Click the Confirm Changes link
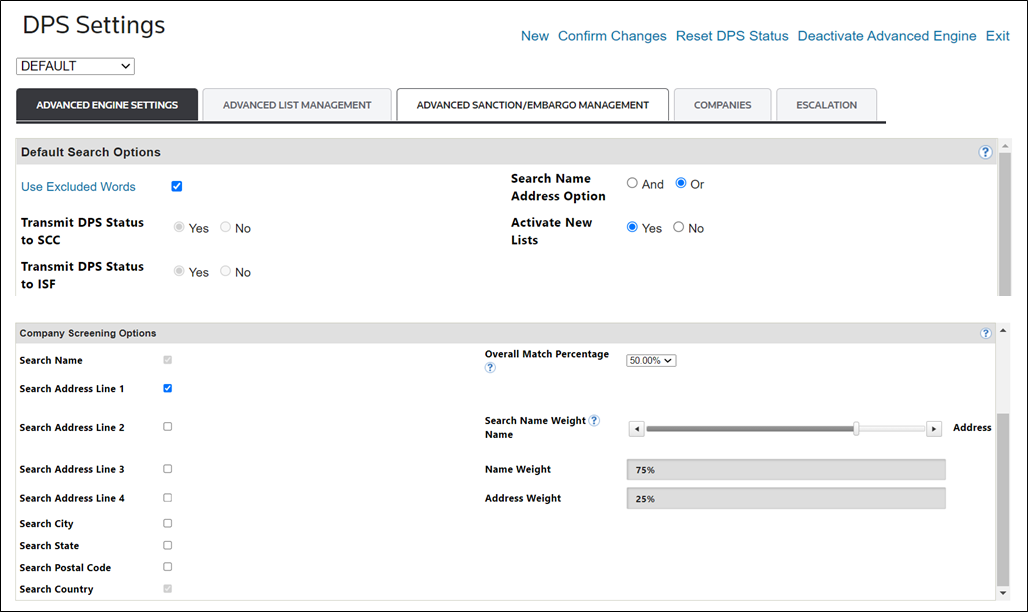The width and height of the screenshot is (1028, 612). (x=612, y=36)
